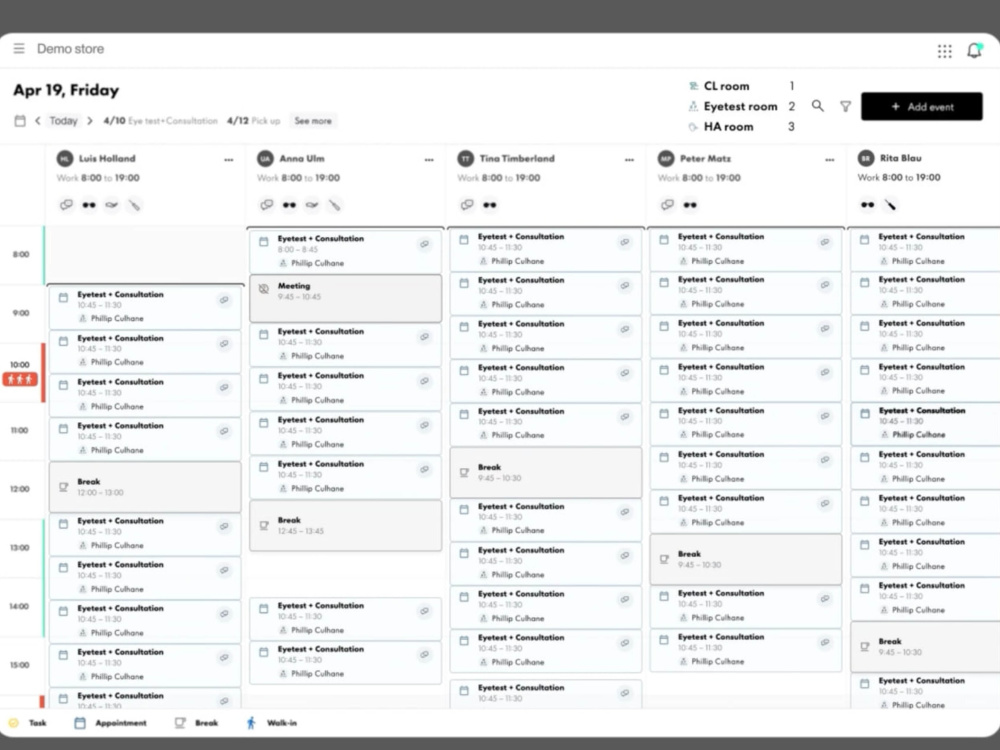Screen dimensions: 1000x750
Task: Click the red walk-in badge at 10:00
Action: [x=20, y=379]
